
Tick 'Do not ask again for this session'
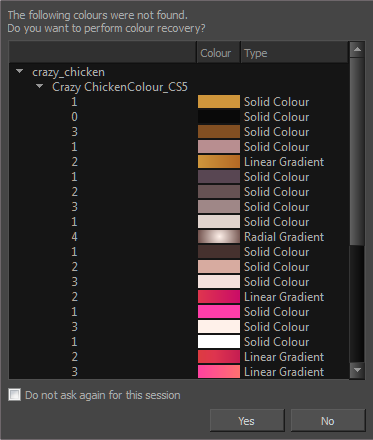click(x=14, y=395)
